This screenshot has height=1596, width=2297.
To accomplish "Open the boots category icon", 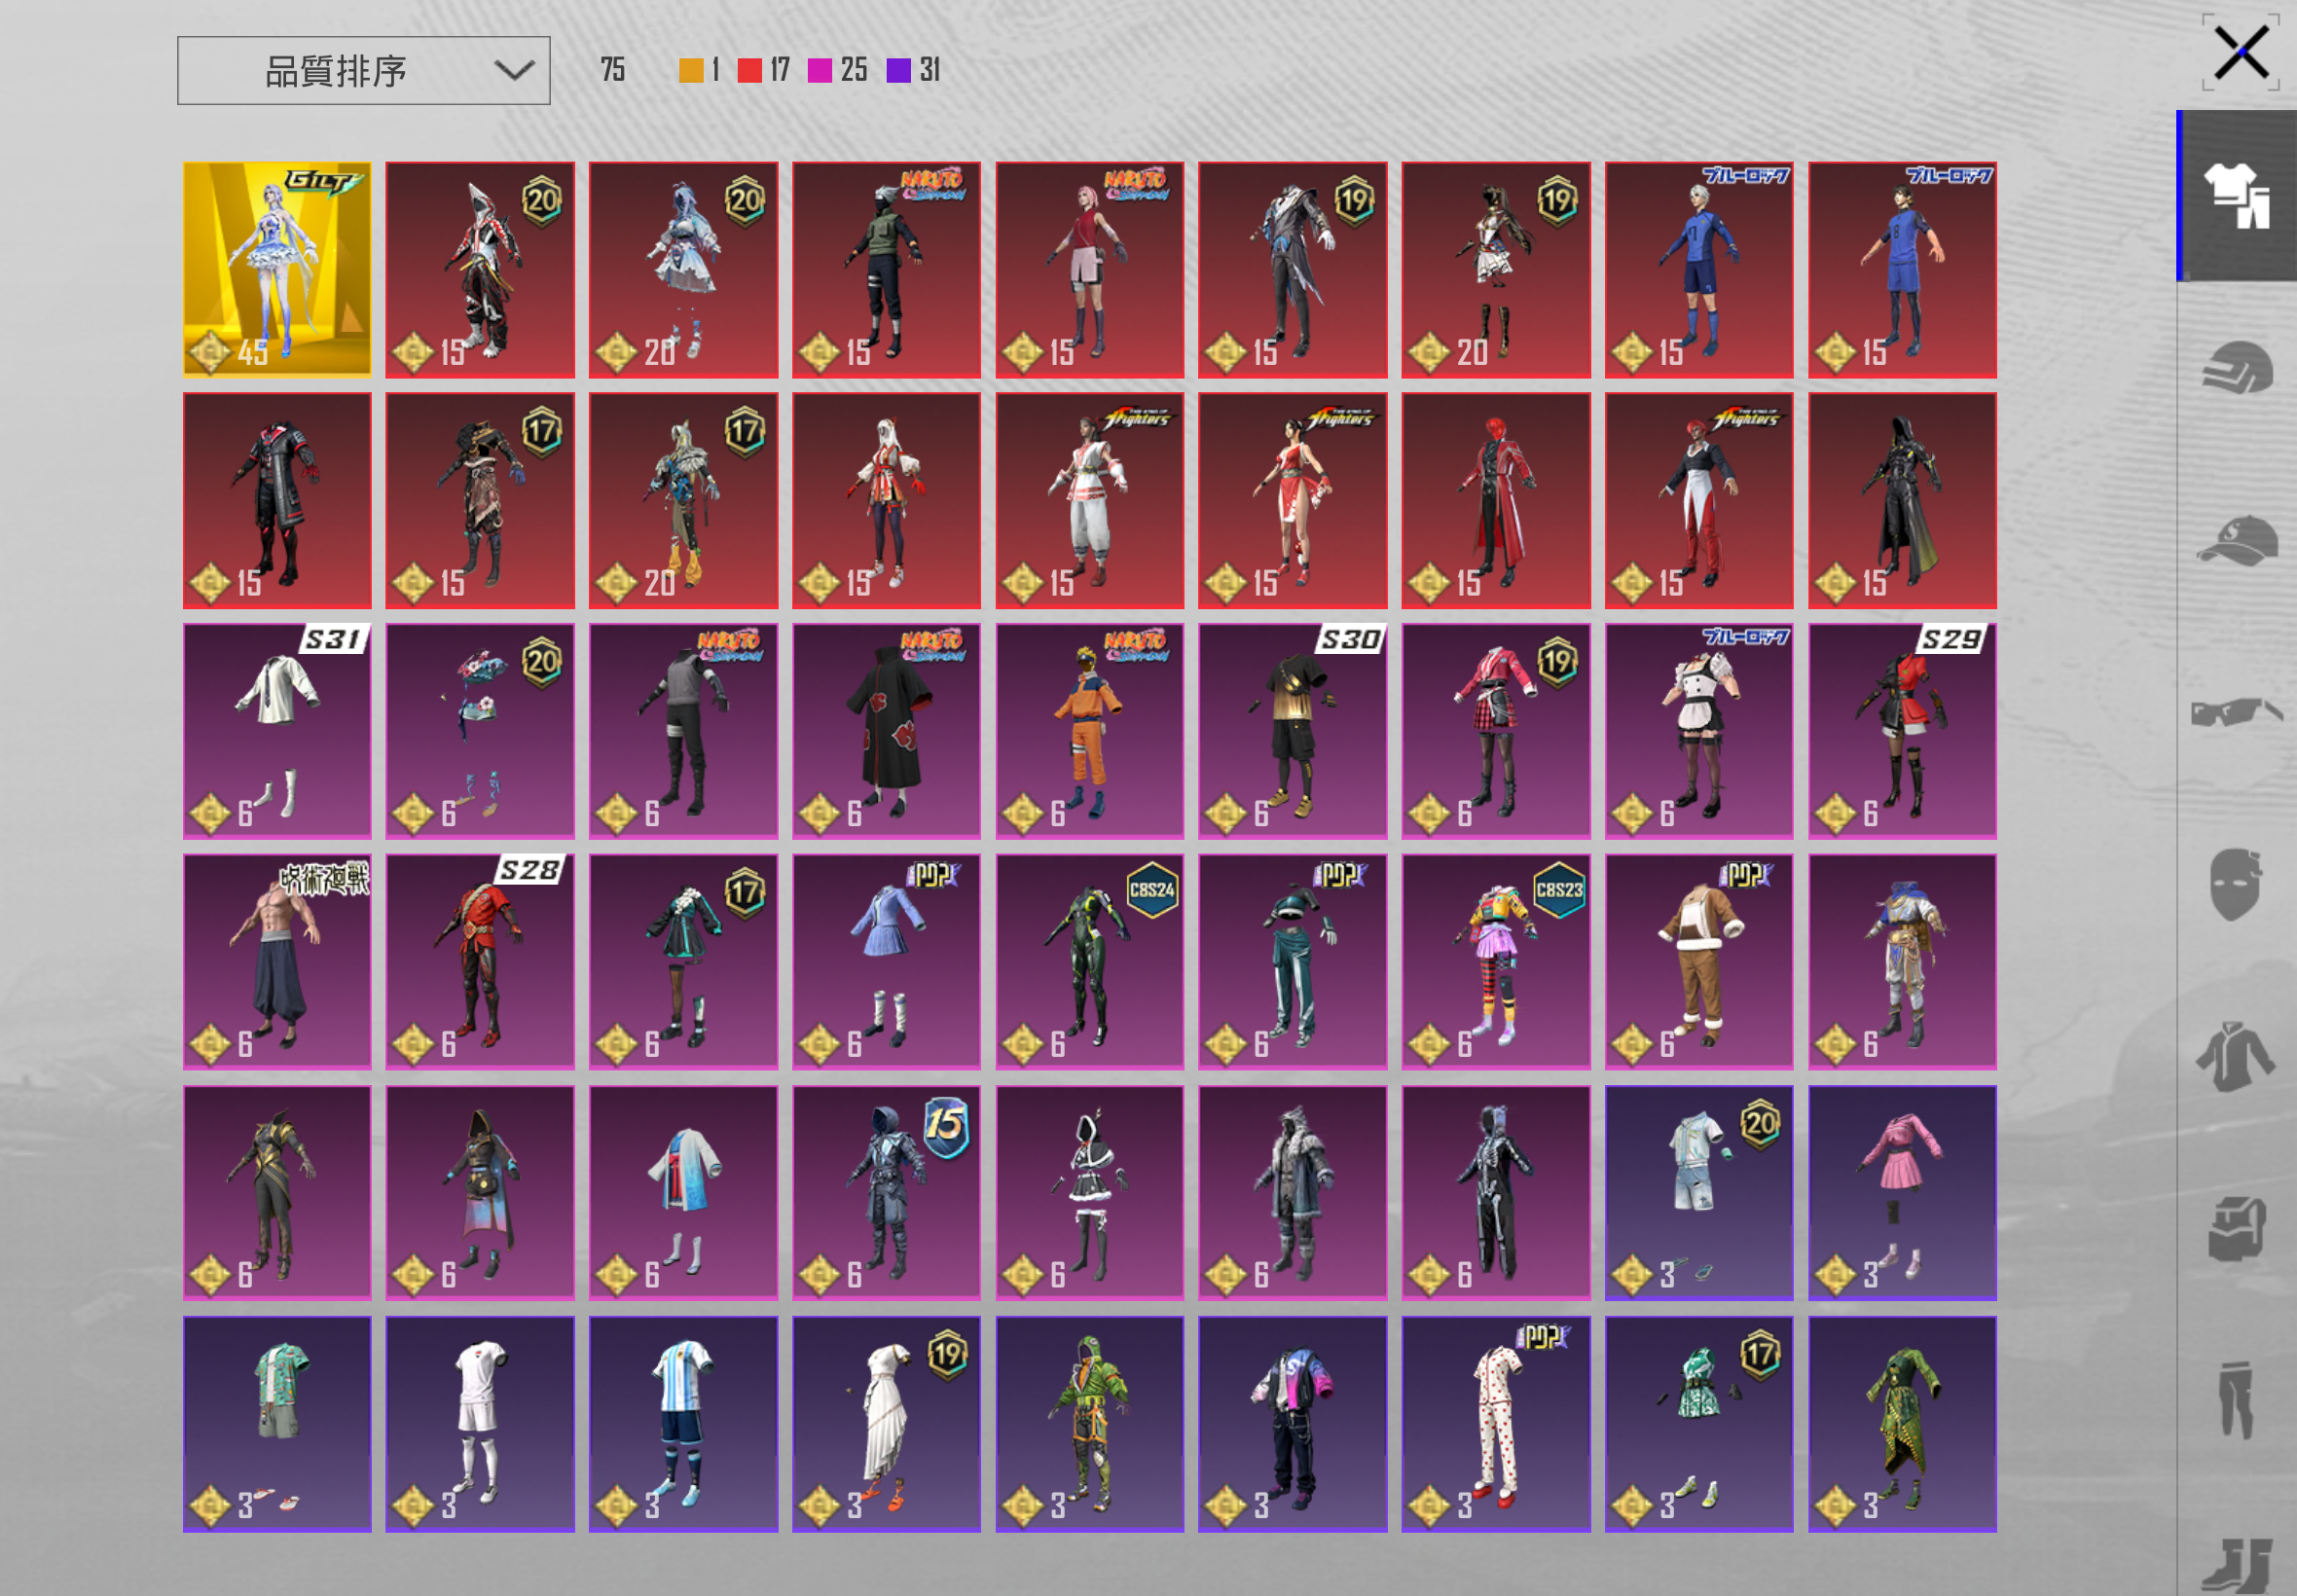I will coord(2237,1566).
